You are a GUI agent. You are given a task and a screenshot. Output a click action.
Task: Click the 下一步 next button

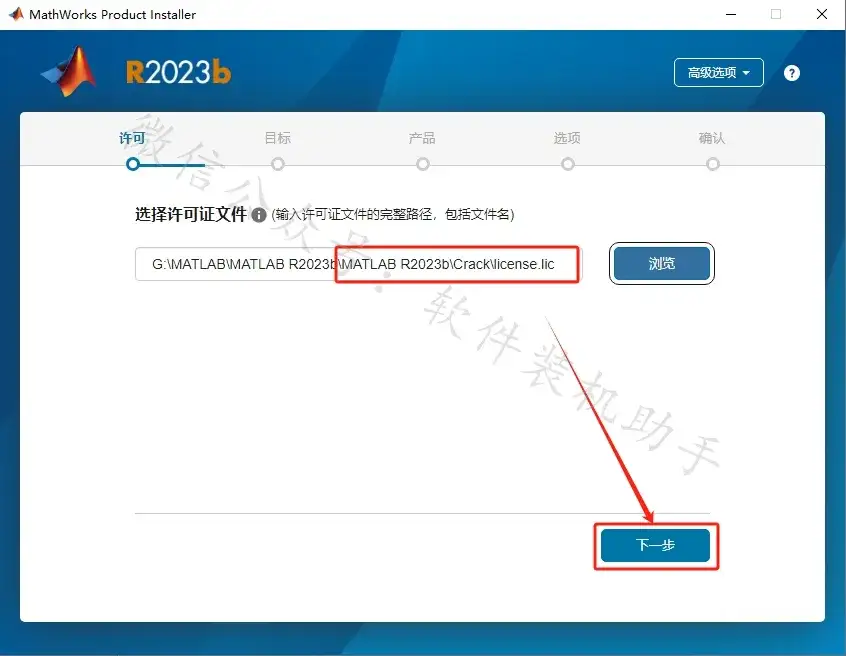(x=655, y=545)
